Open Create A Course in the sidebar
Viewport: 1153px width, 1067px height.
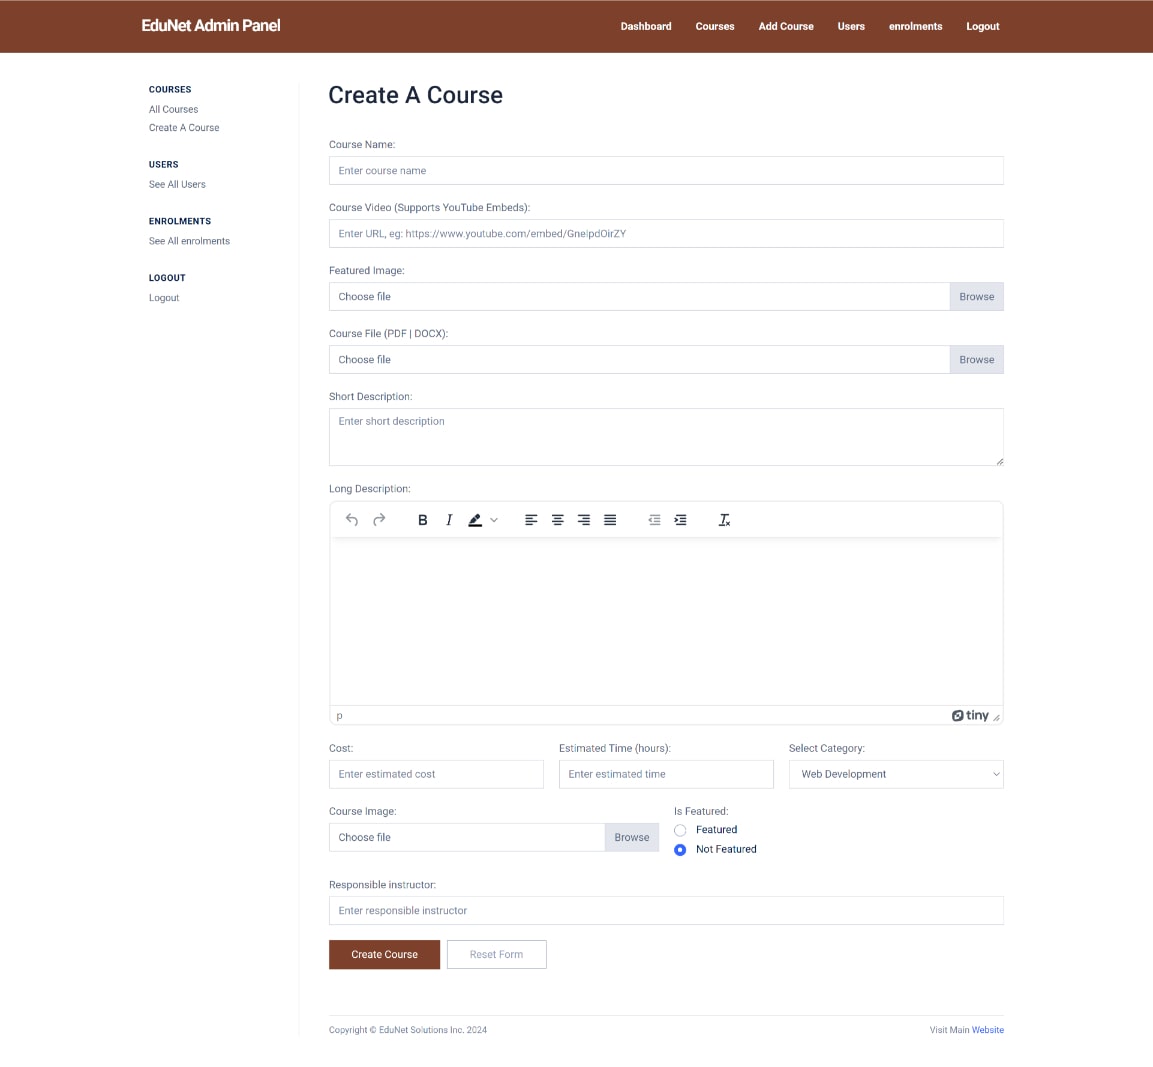[x=184, y=128]
